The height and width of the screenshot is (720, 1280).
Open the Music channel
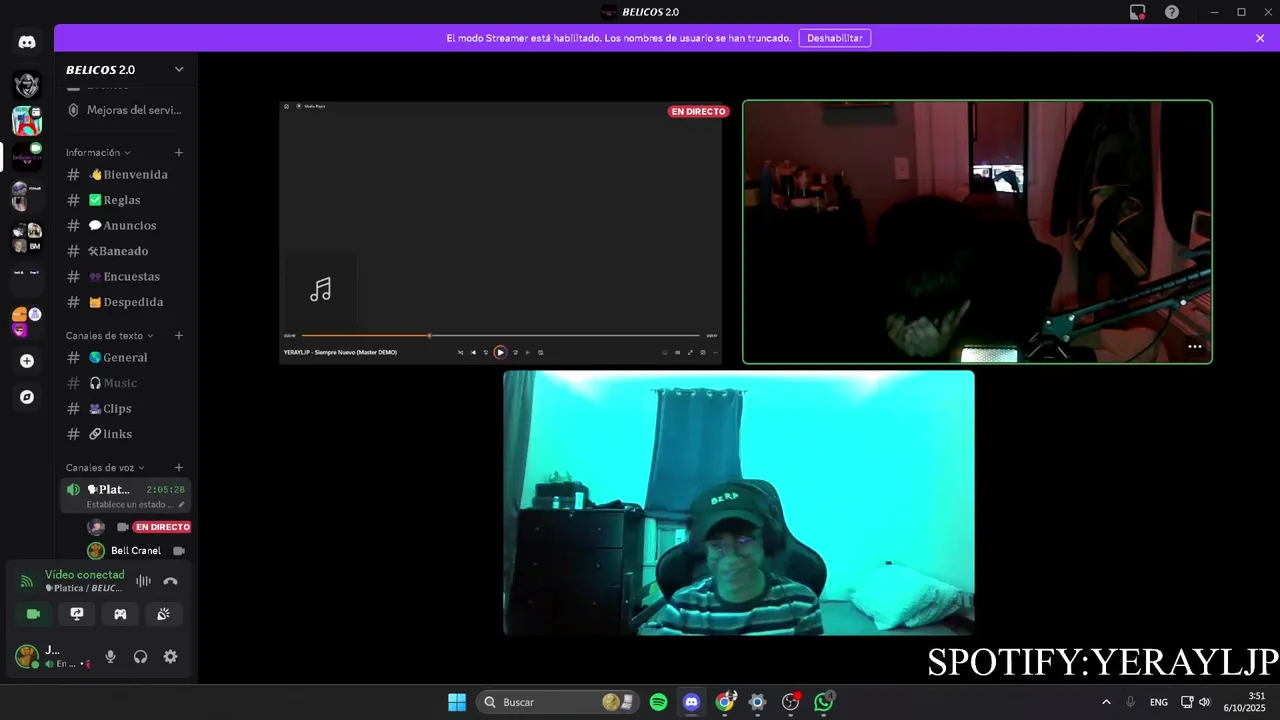125,383
